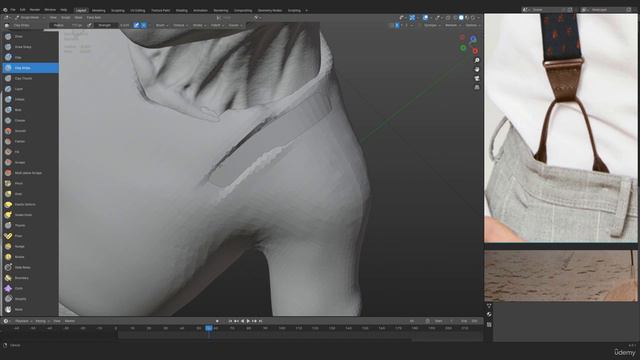Viewport: 640px width, 360px height.
Task: Select the Flatten brush
Action: 30,141
